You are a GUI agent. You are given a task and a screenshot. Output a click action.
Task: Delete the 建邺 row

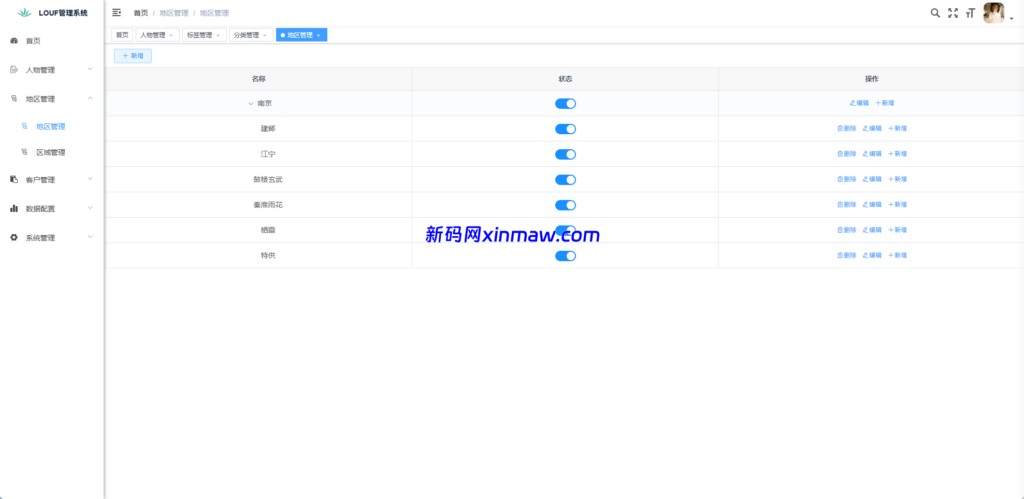pos(846,129)
